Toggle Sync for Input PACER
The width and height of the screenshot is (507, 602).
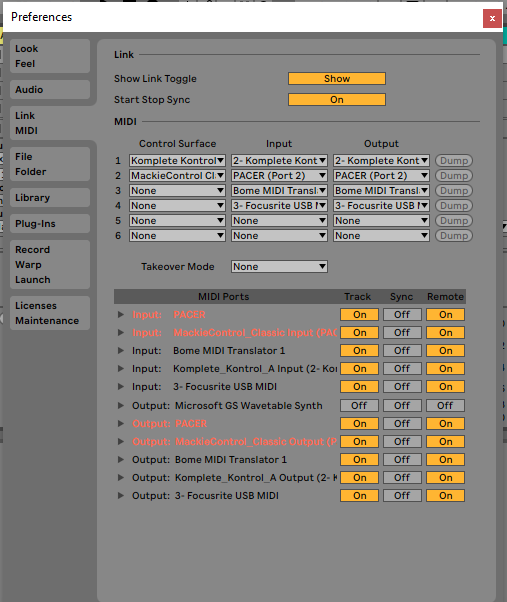tap(402, 314)
